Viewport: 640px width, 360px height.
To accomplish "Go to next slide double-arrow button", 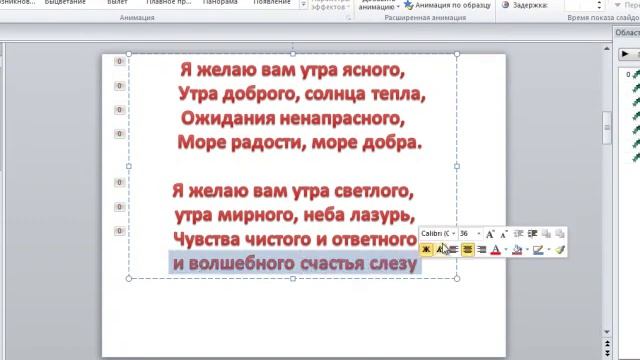I will [x=607, y=352].
